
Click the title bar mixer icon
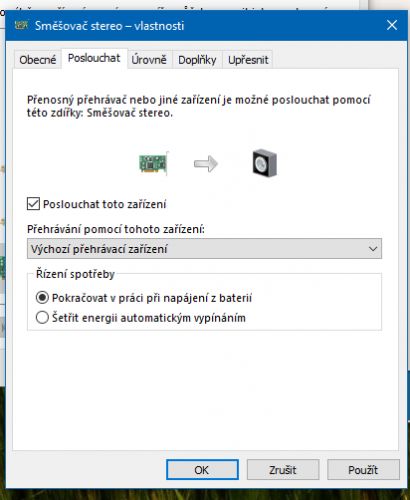[22, 25]
